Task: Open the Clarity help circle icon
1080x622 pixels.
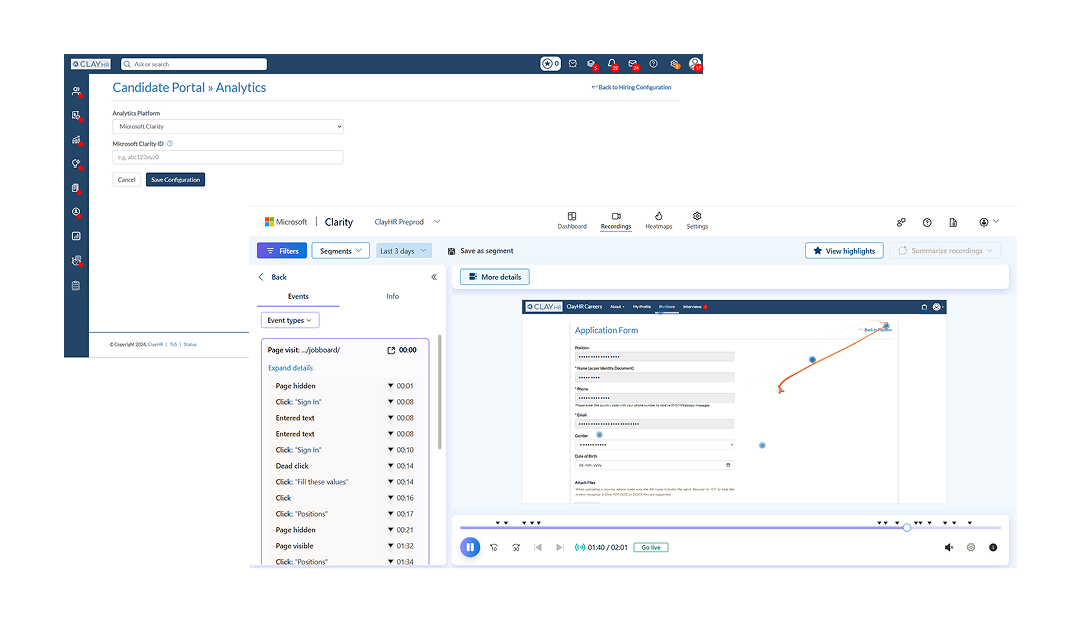Action: pos(927,222)
